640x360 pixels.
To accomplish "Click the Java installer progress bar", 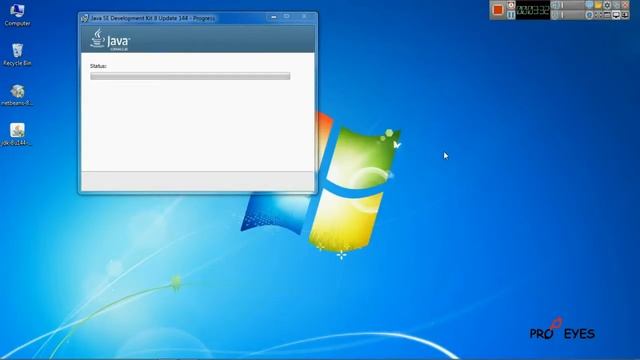I will [x=190, y=76].
